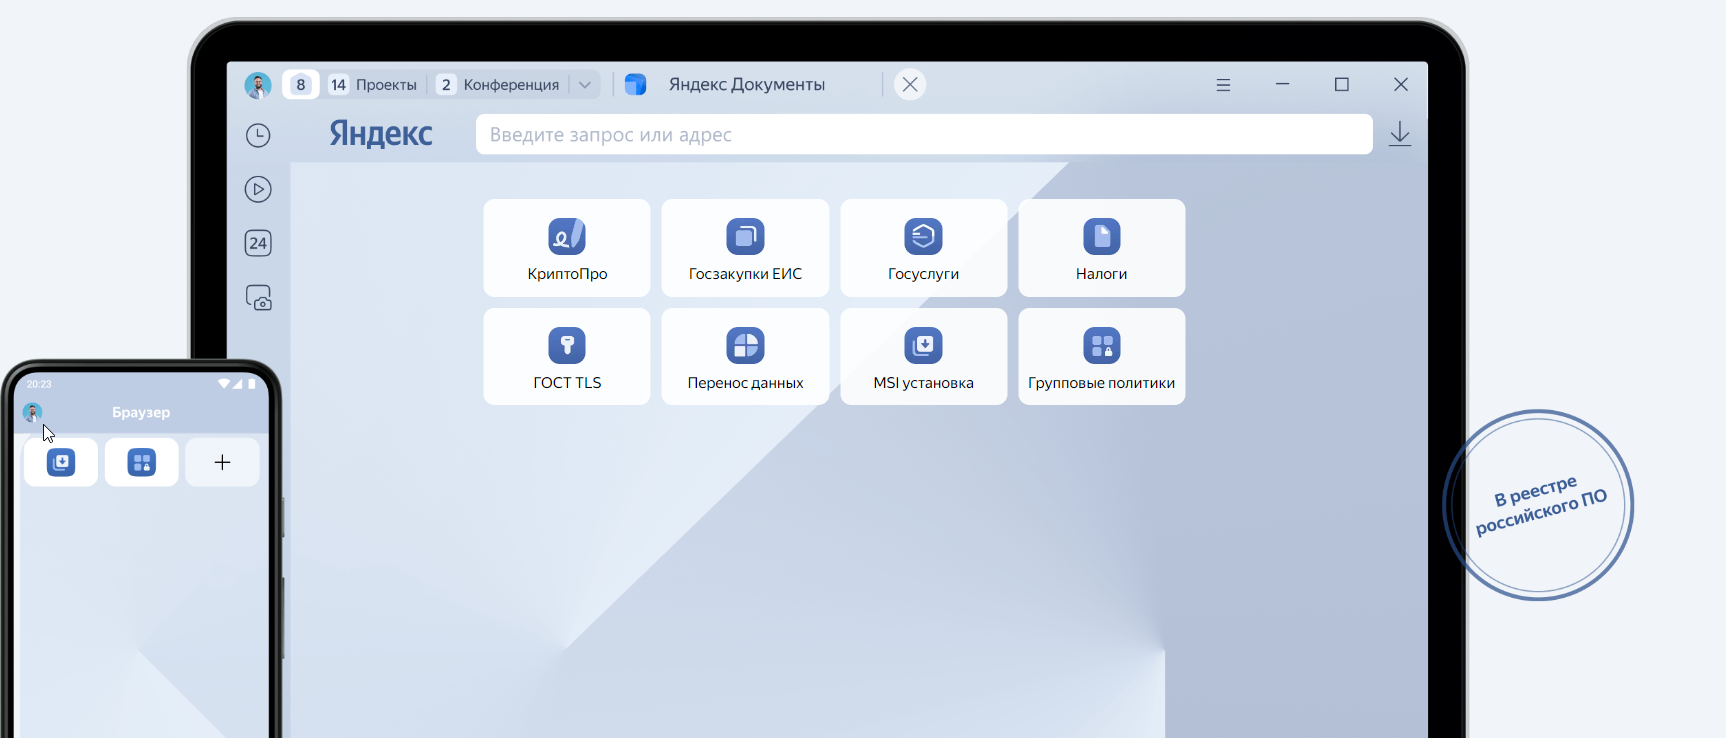1726x738 pixels.
Task: Open the КриптоПро tile
Action: tap(567, 248)
